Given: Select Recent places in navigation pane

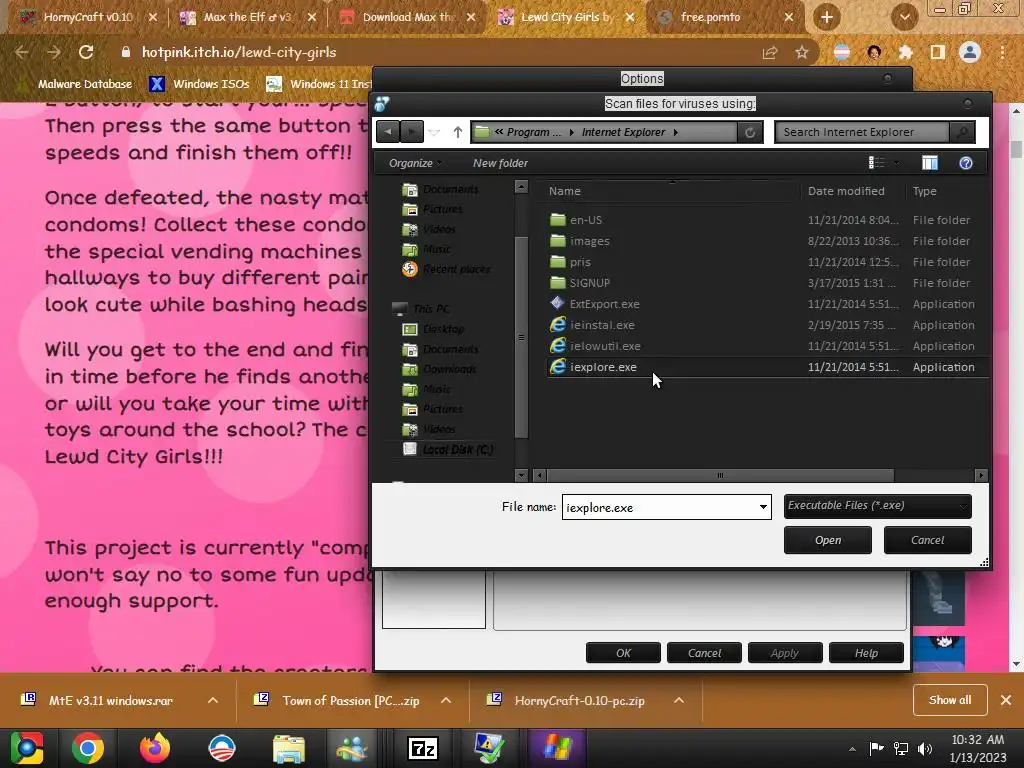Looking at the screenshot, I should pos(447,269).
